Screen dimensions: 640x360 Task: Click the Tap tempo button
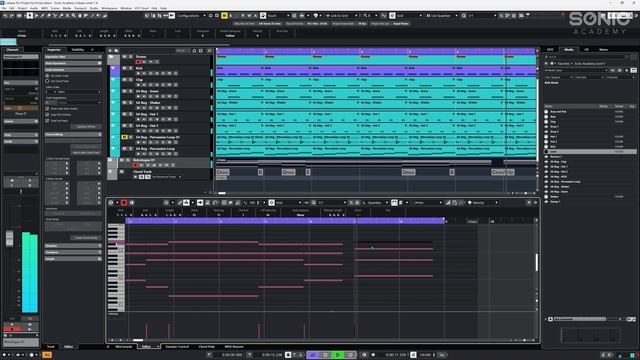(442, 355)
